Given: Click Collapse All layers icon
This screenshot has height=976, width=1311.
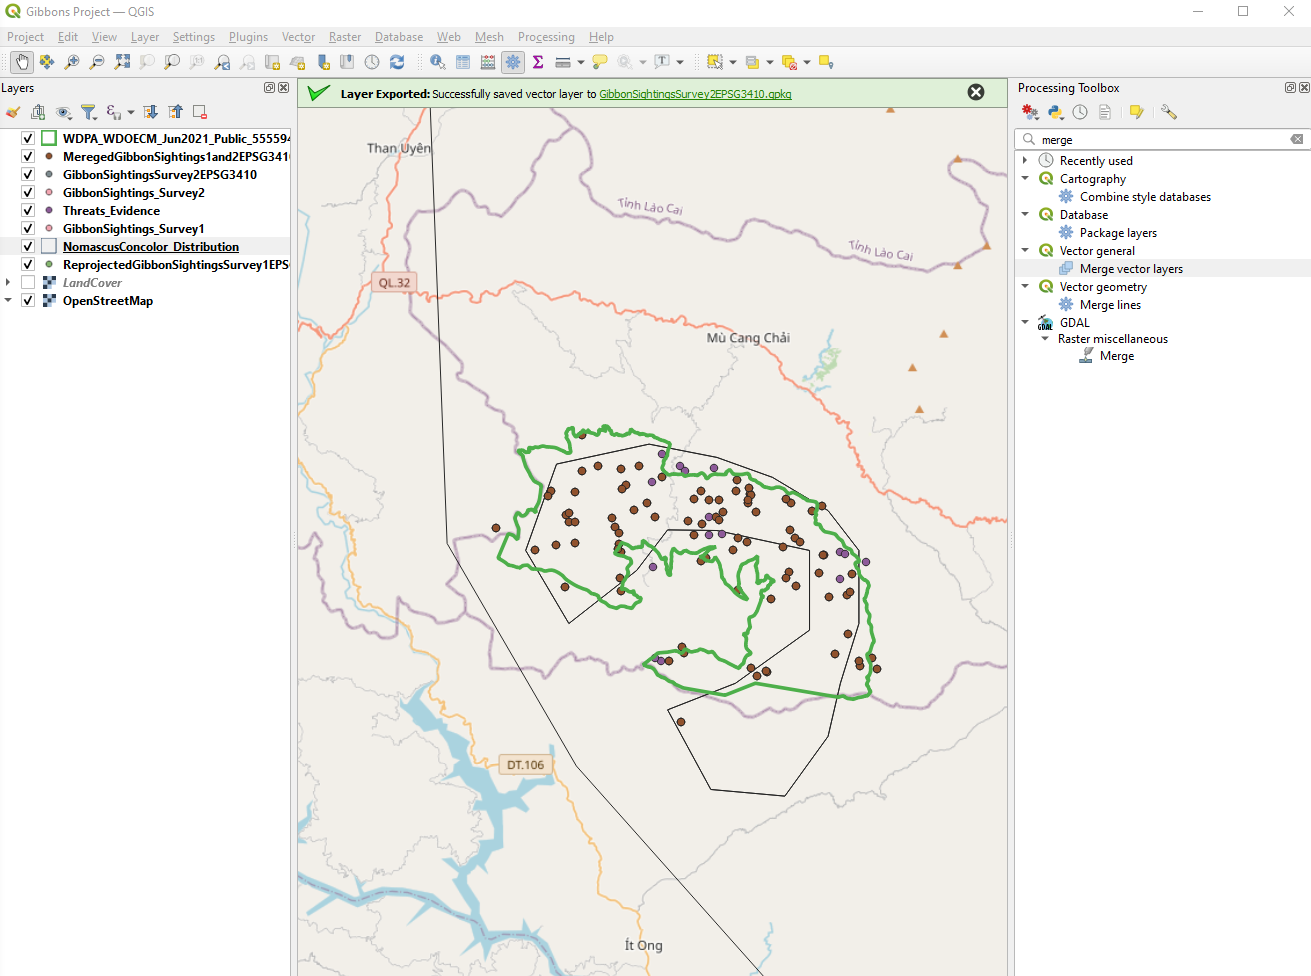Looking at the screenshot, I should (x=175, y=112).
